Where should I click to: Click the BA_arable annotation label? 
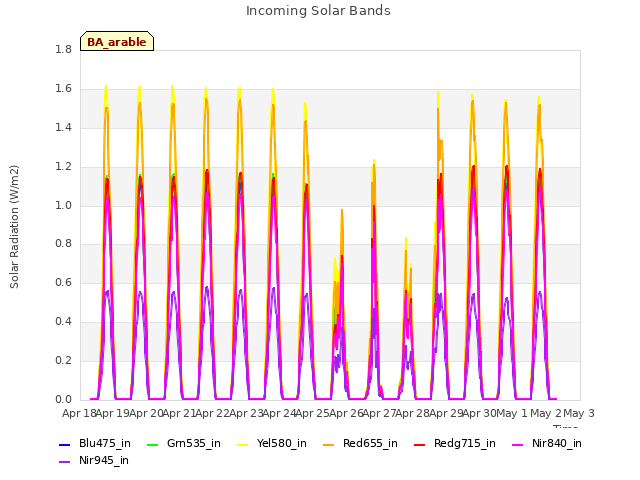point(117,42)
